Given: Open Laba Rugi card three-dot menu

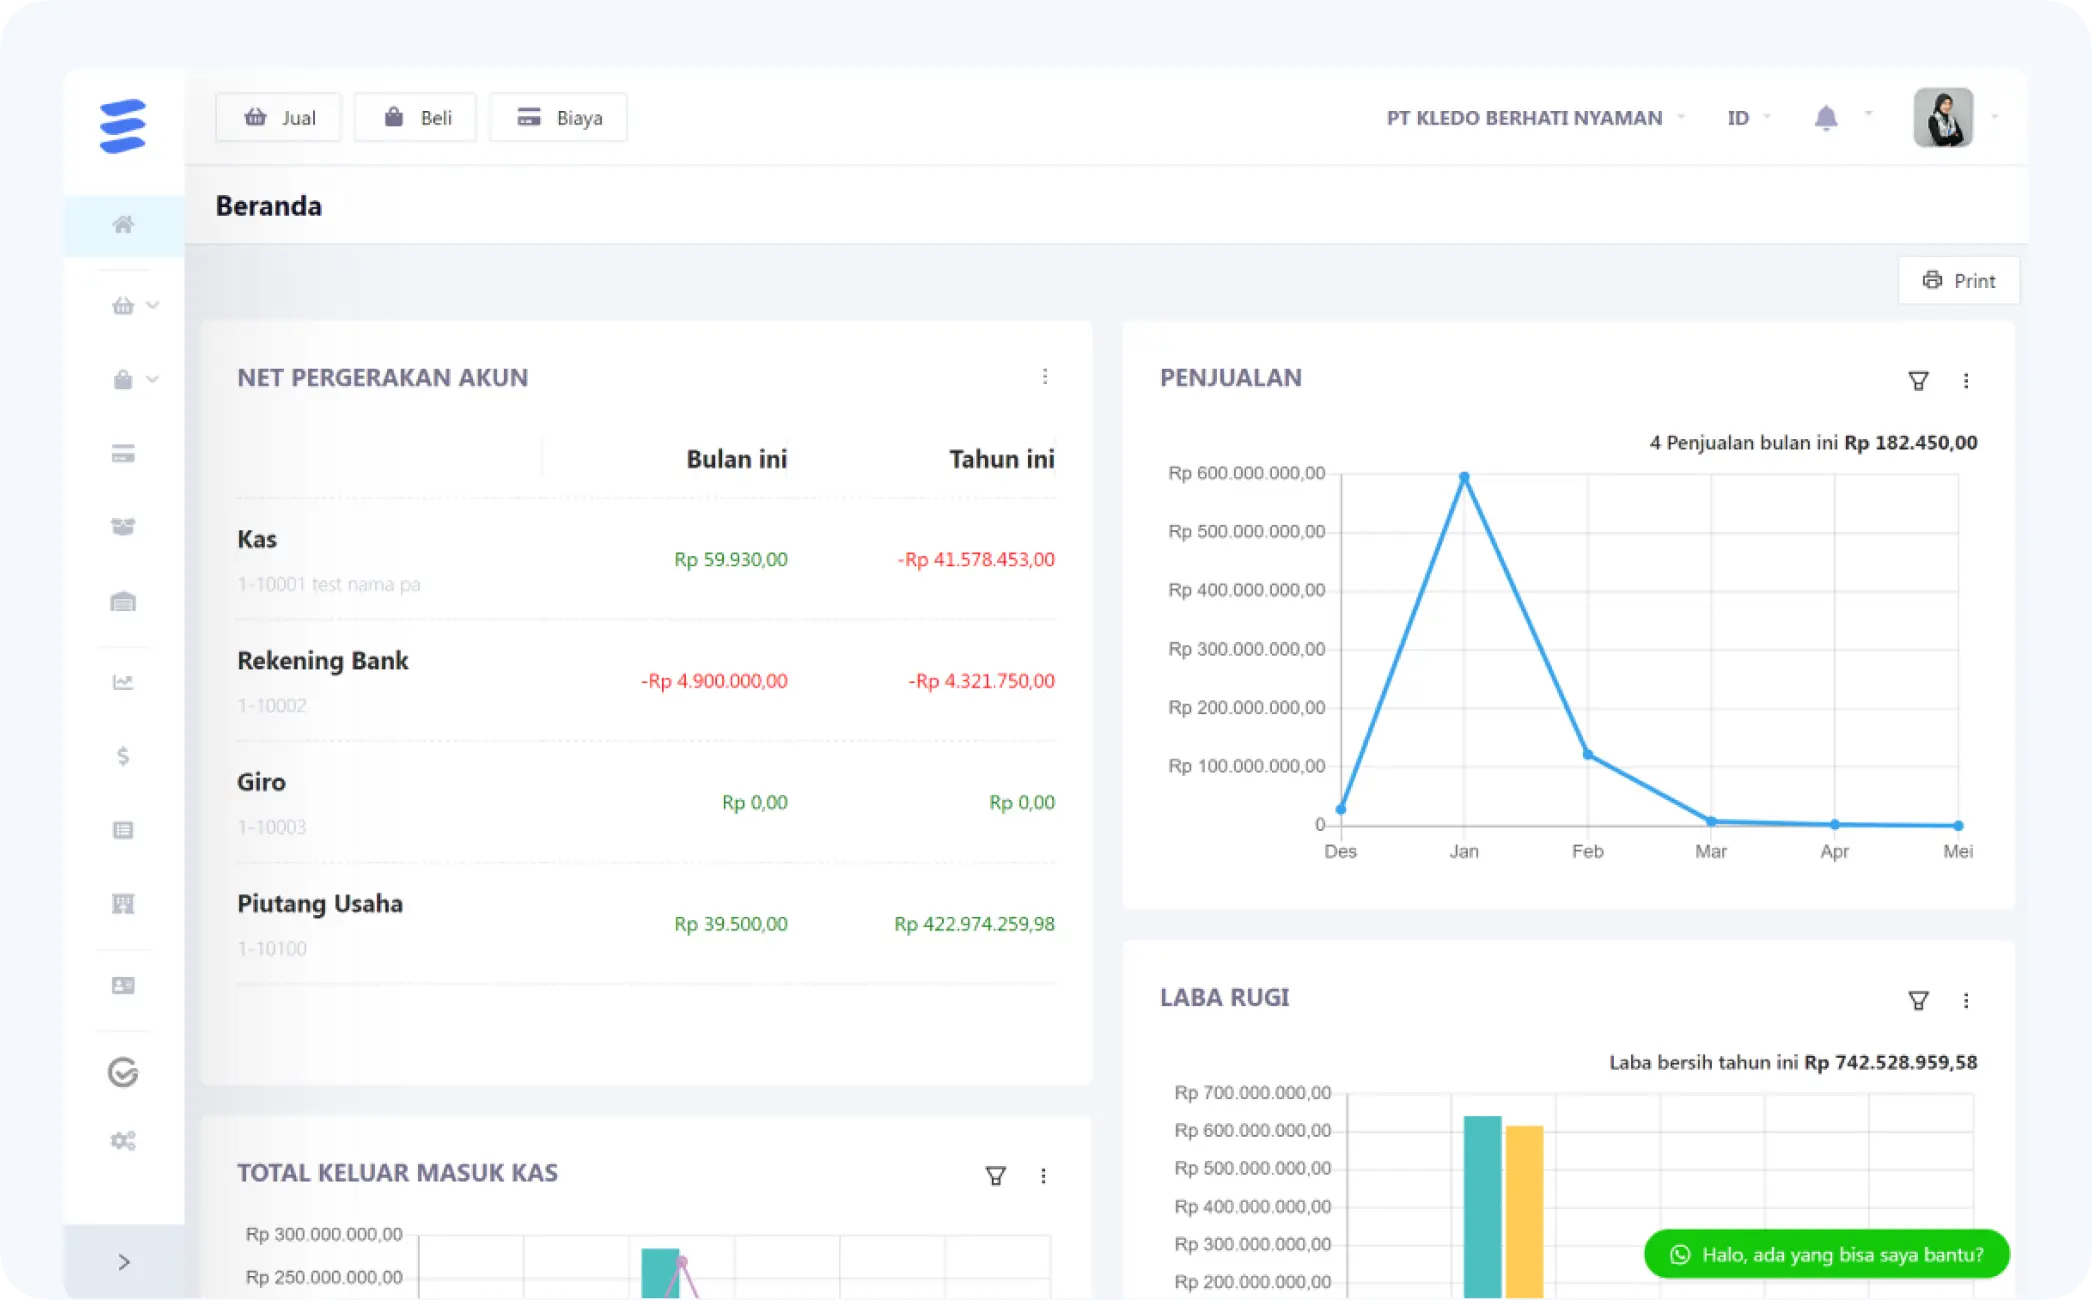Looking at the screenshot, I should point(1966,1001).
